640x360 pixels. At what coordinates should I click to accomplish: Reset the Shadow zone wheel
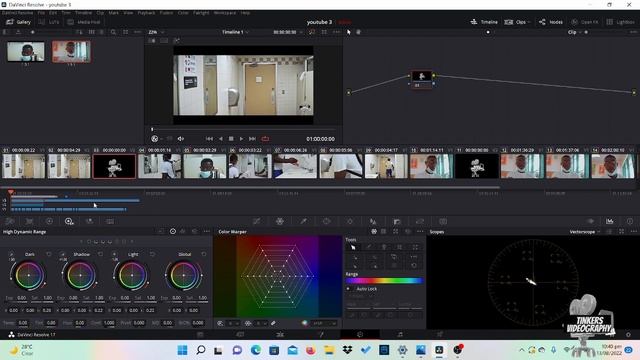point(100,254)
